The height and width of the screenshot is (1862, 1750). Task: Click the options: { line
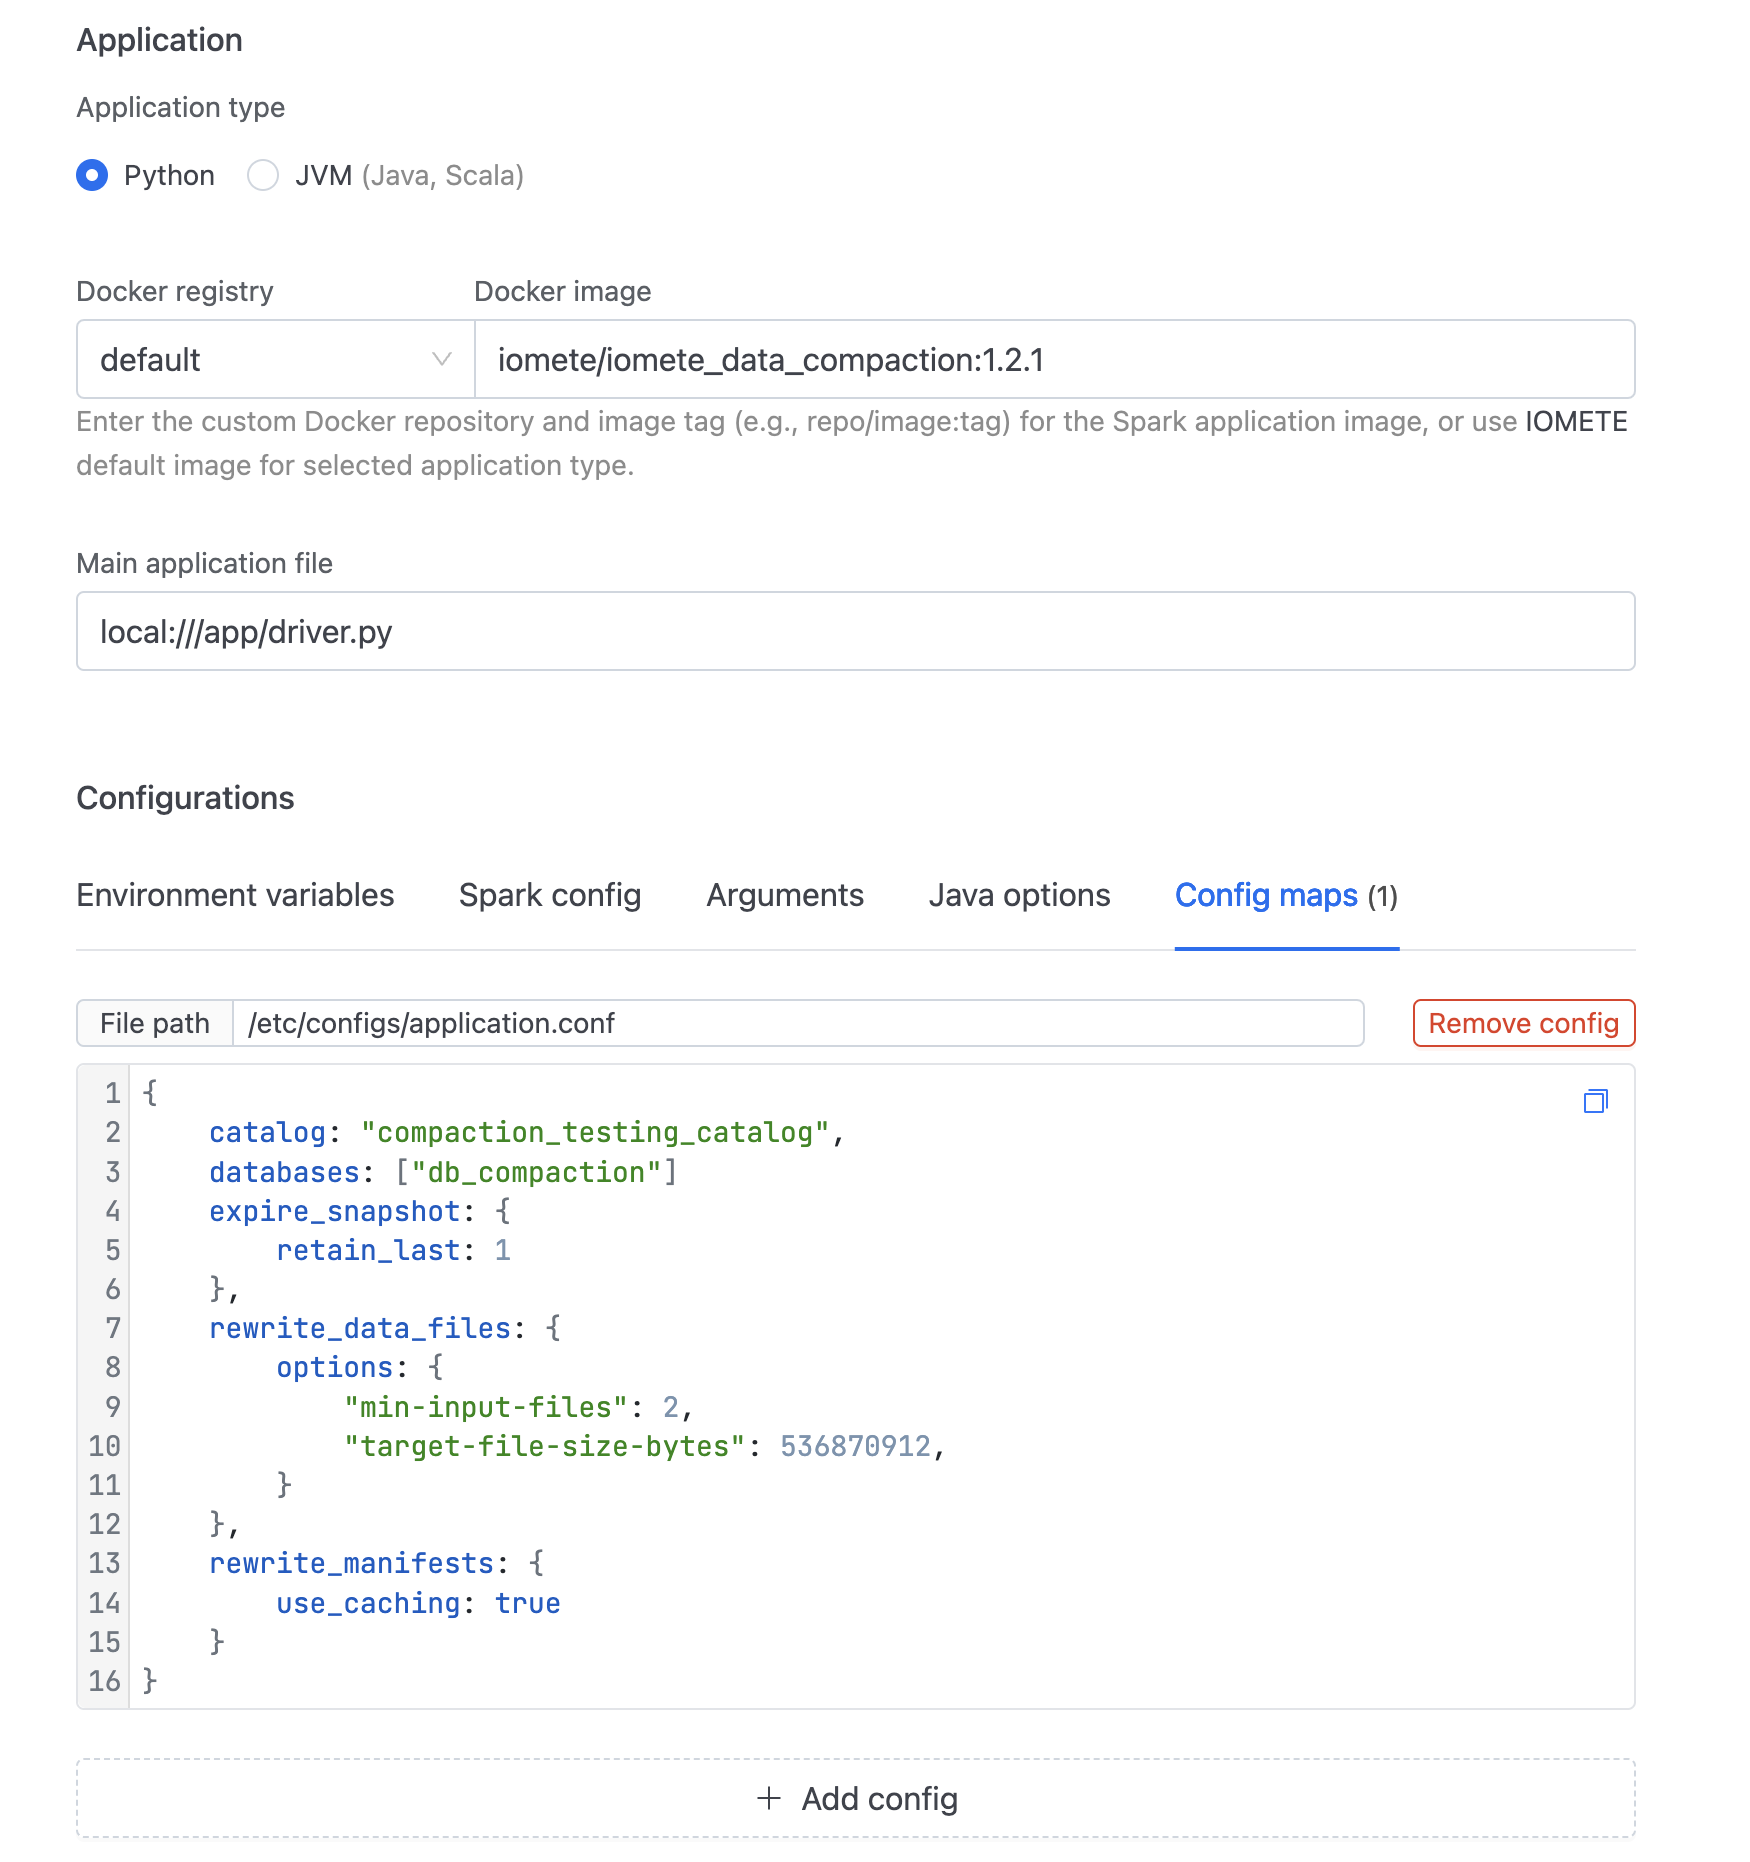point(359,1367)
